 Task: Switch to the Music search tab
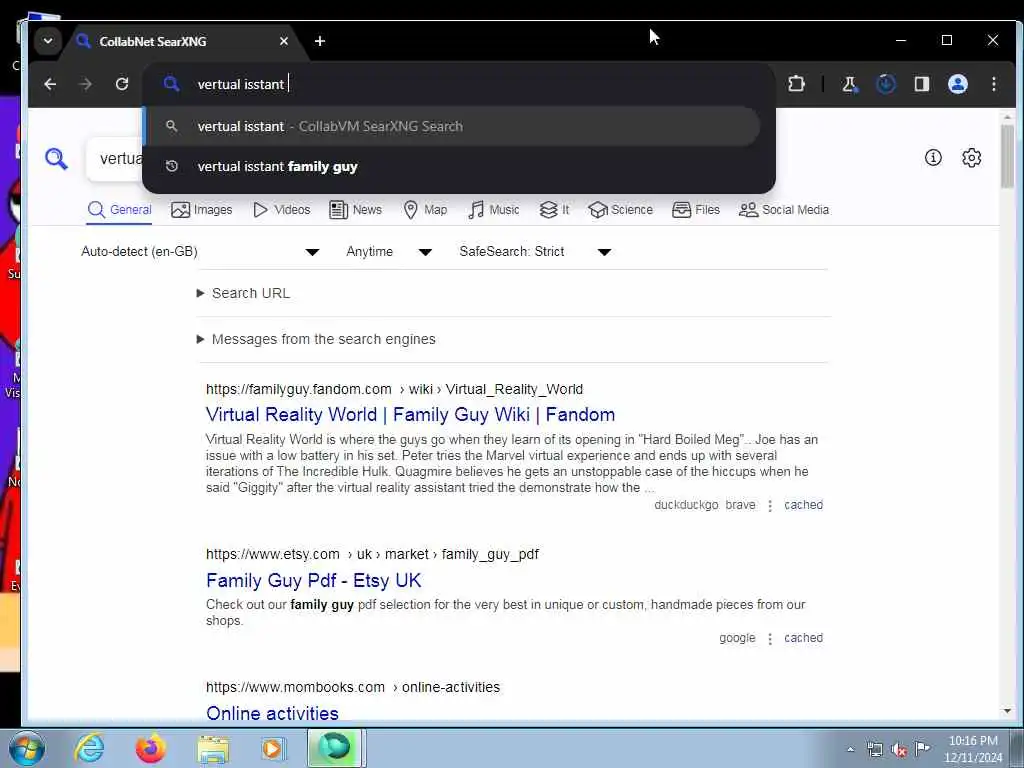coord(494,210)
